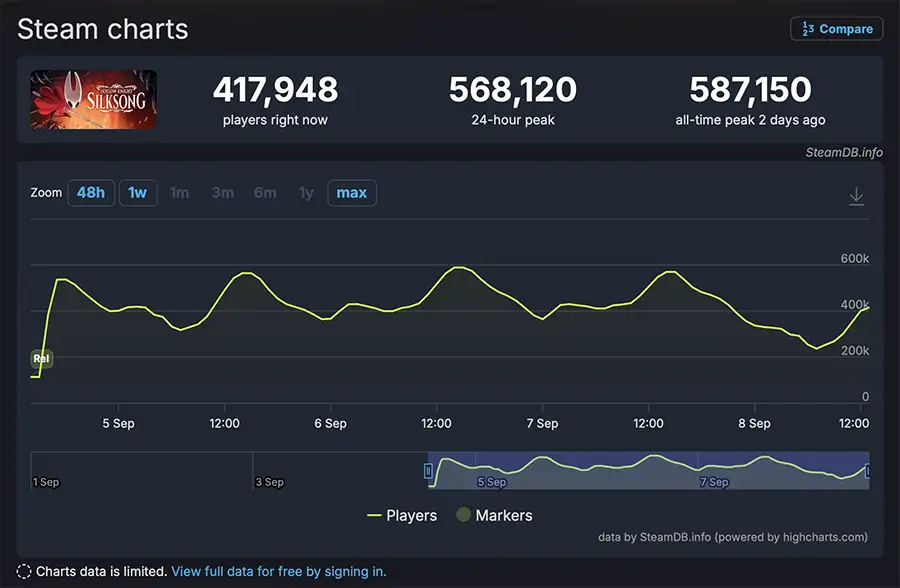The width and height of the screenshot is (900, 588).
Task: Choose the 3m zoom option
Action: [x=223, y=193]
